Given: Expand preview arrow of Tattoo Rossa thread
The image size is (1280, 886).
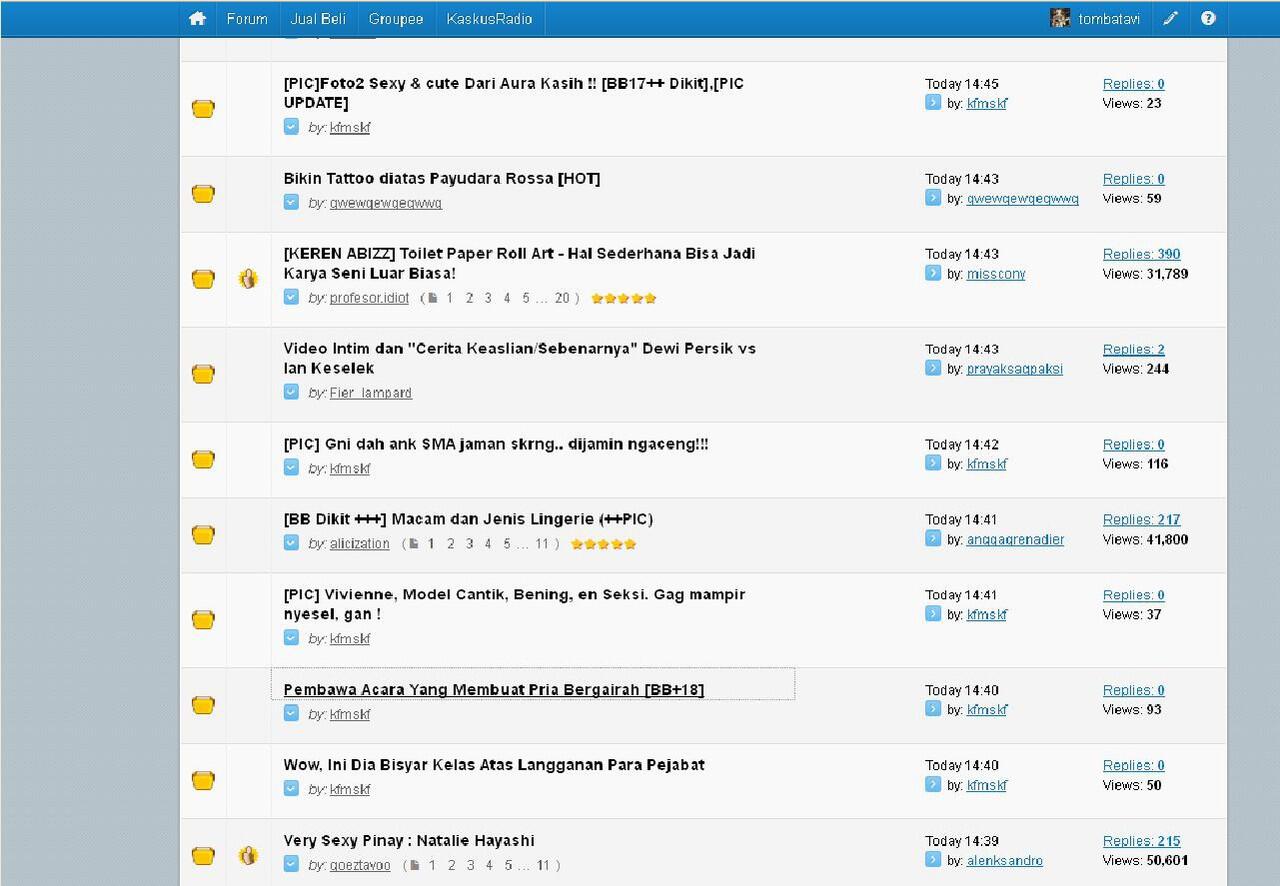Looking at the screenshot, I should (291, 202).
